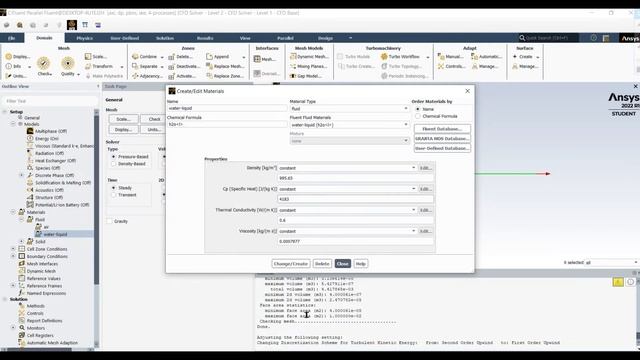Click the Combine zones icon
The width and height of the screenshot is (640, 360).
point(135,56)
